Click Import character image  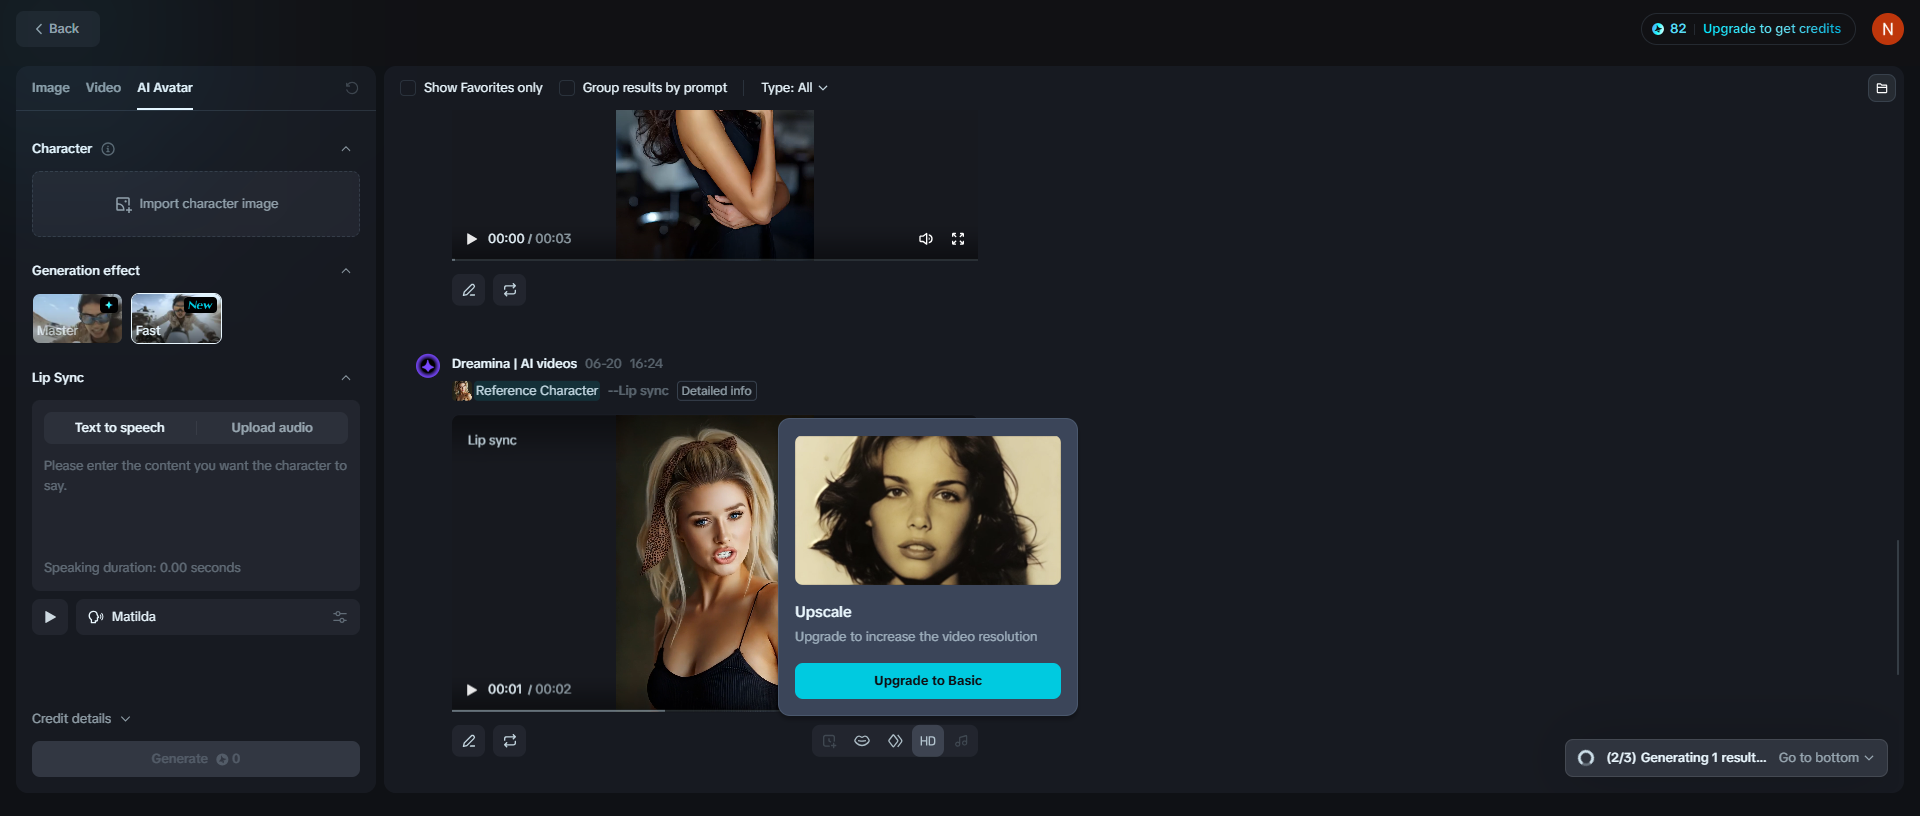click(x=196, y=204)
